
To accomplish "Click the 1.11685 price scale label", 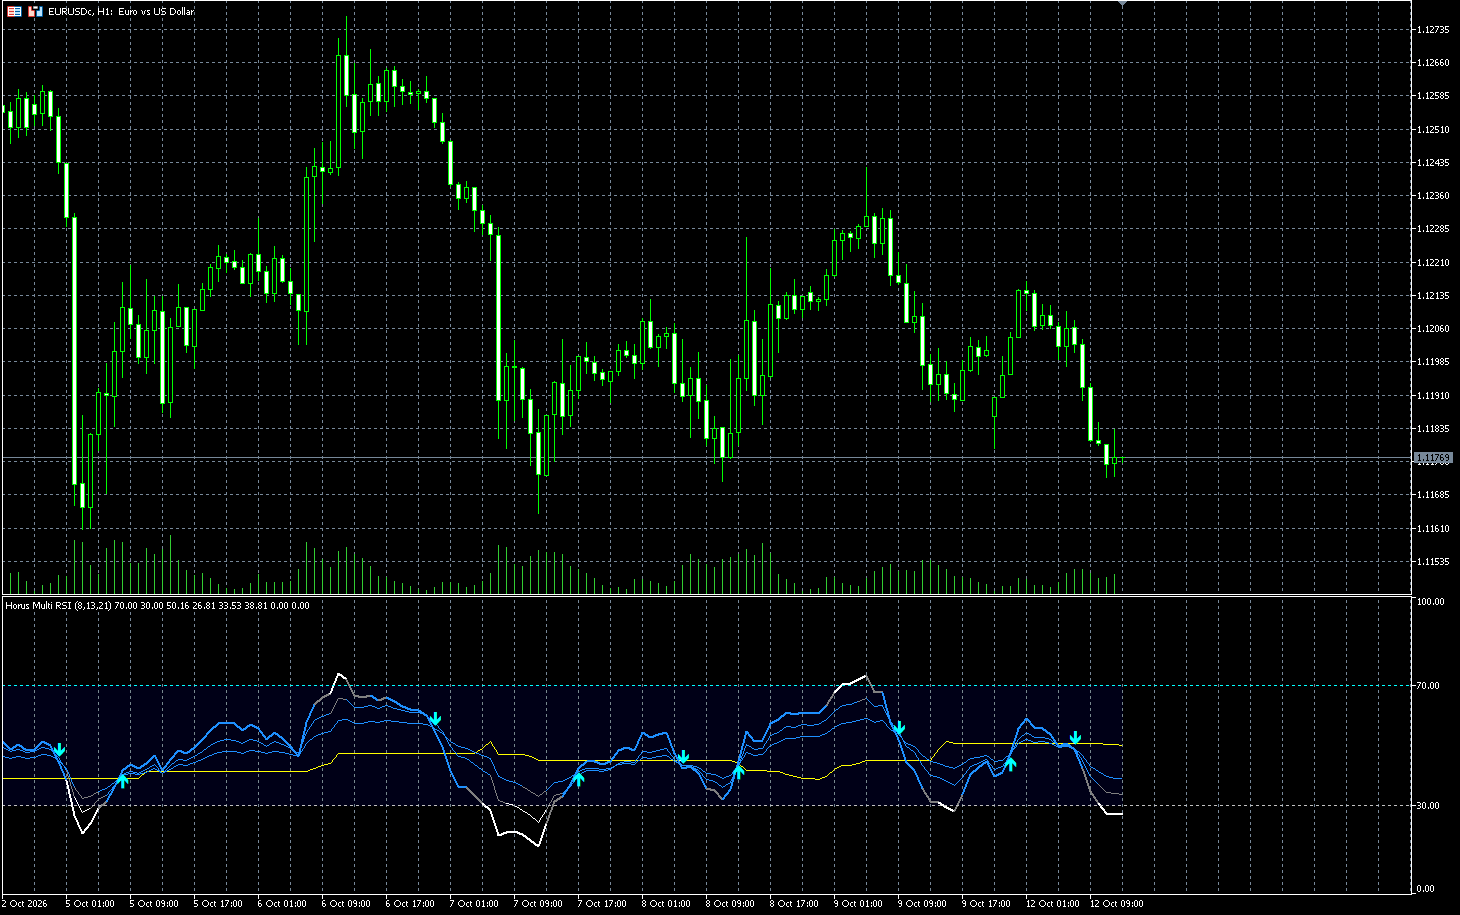I will [1433, 495].
